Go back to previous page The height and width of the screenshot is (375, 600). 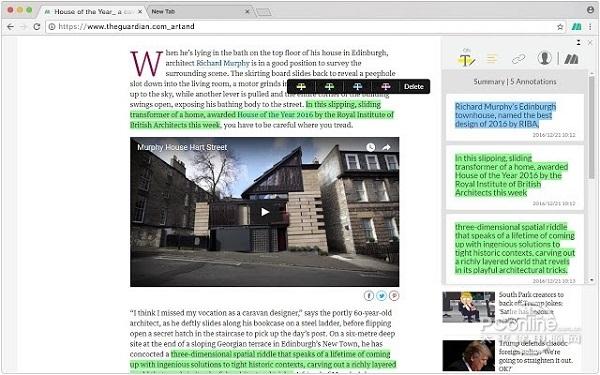click(x=10, y=27)
